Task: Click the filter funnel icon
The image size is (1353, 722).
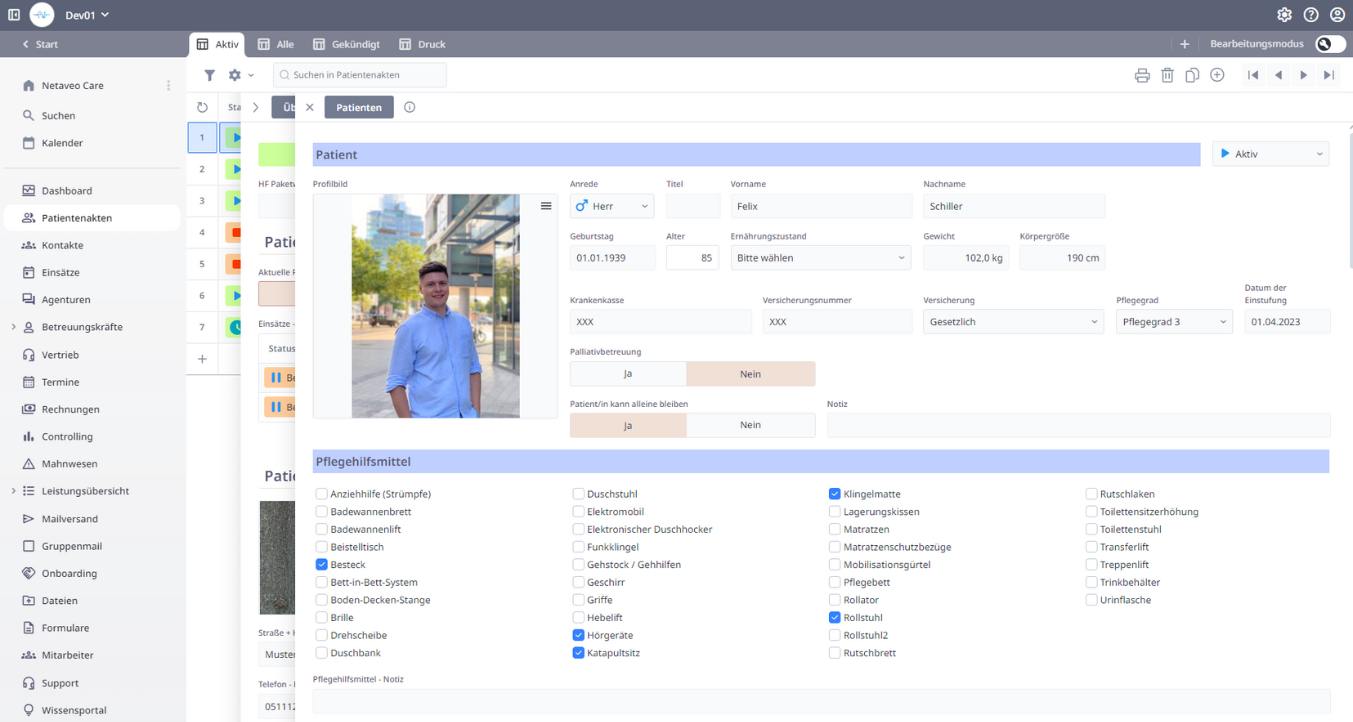Action: point(210,75)
